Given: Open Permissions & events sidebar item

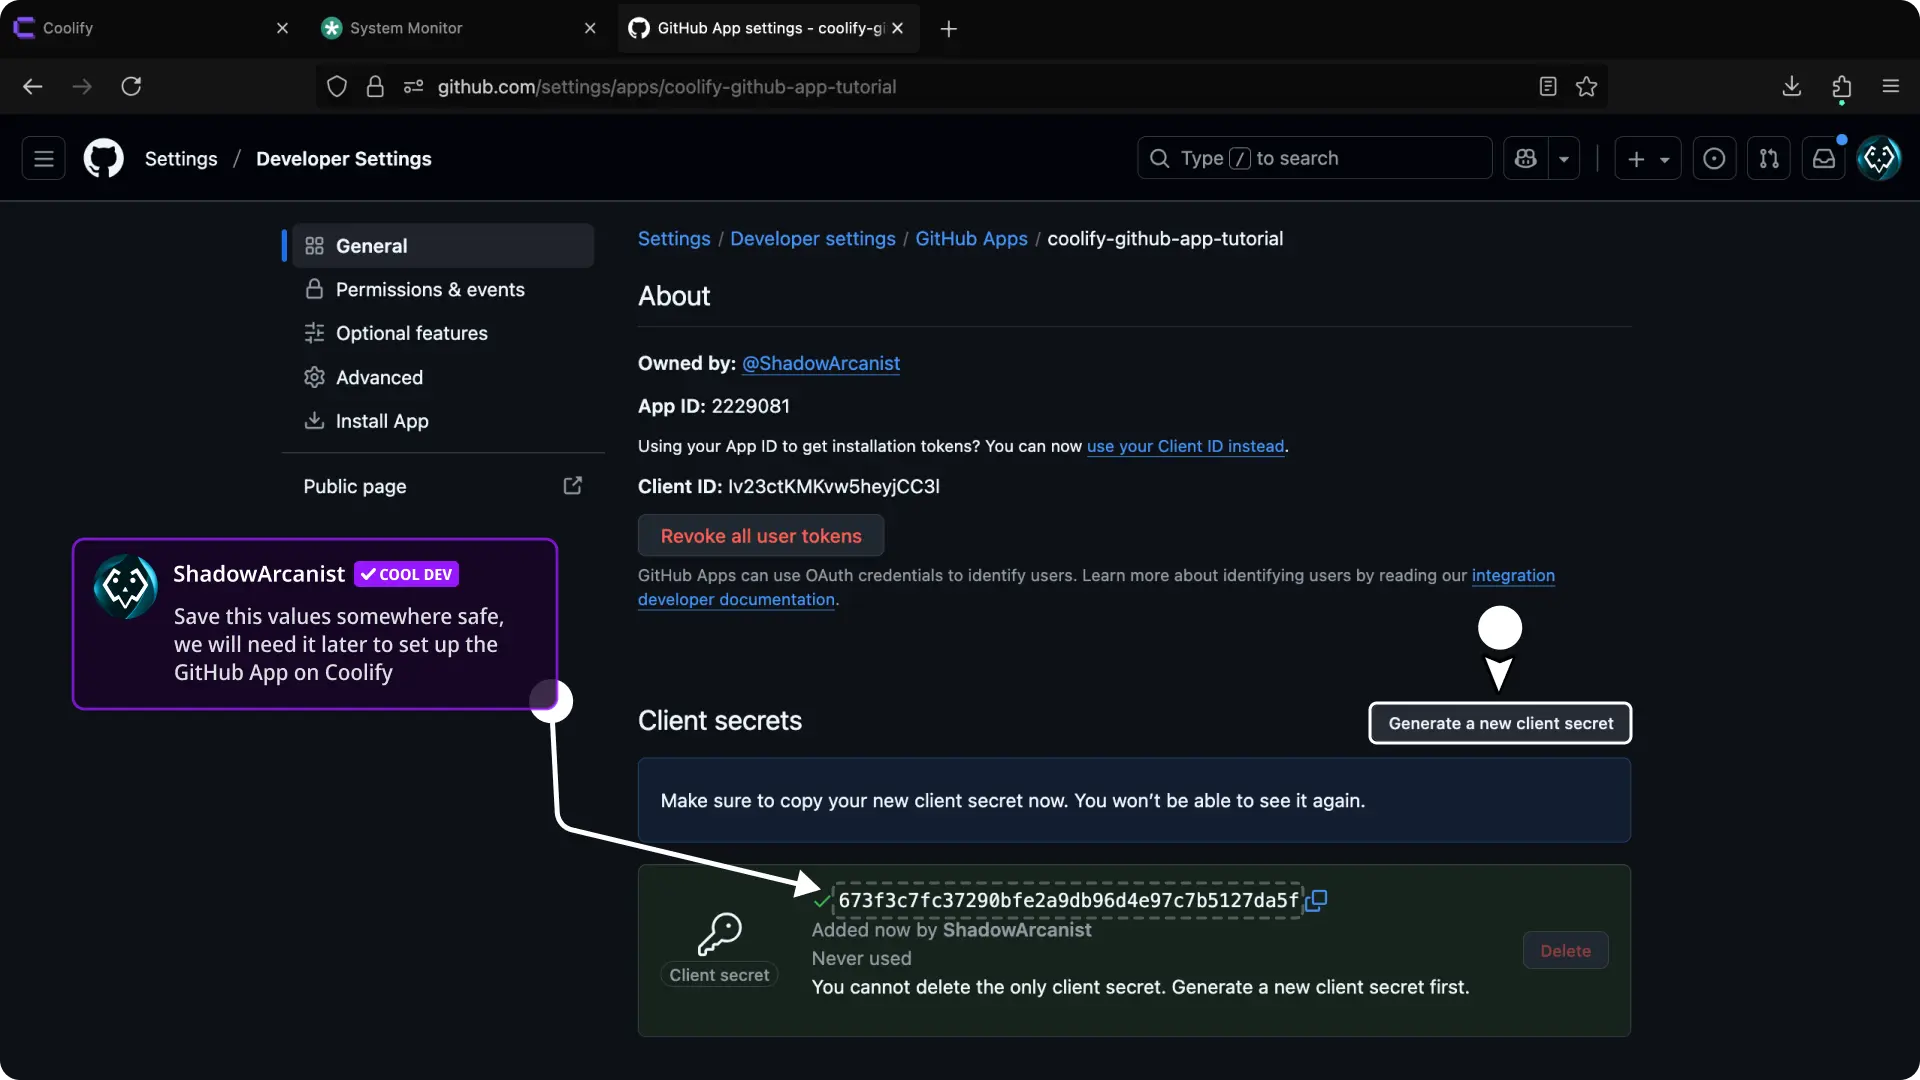Looking at the screenshot, I should pos(430,290).
